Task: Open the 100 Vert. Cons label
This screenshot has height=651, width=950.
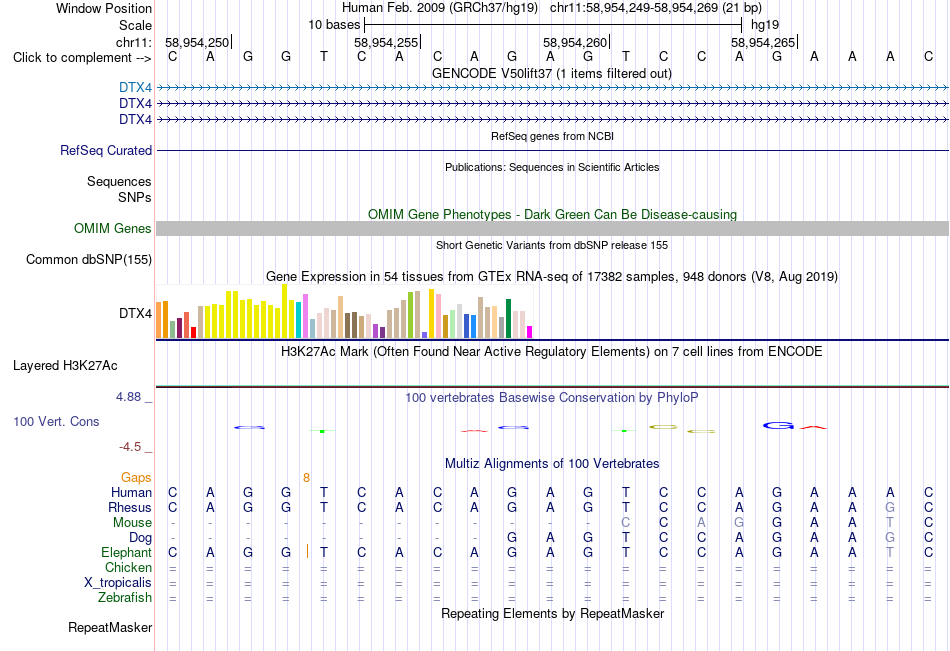Action: (56, 421)
